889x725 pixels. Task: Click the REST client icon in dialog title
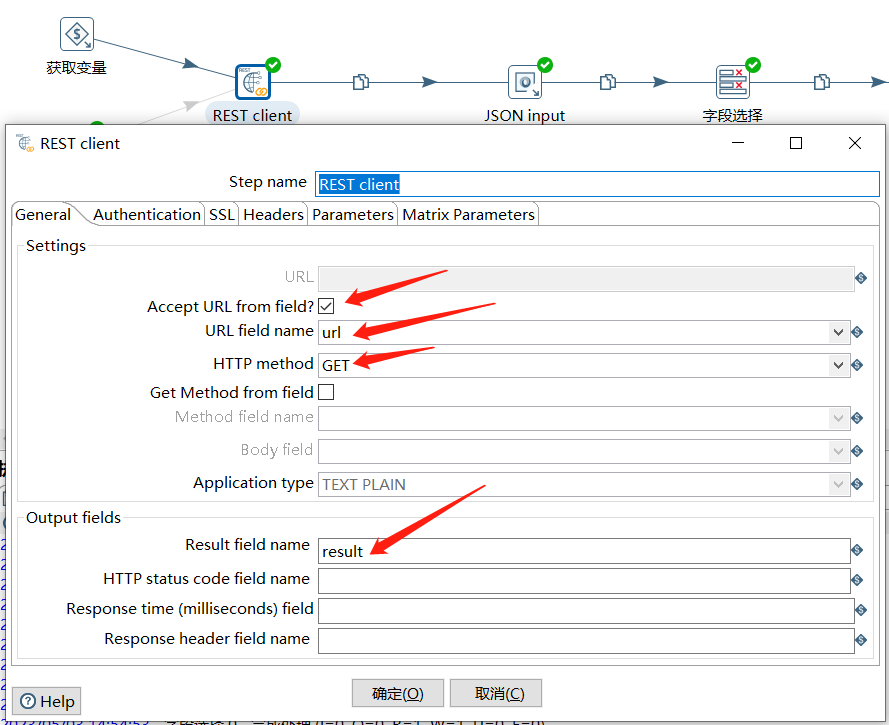pos(22,143)
